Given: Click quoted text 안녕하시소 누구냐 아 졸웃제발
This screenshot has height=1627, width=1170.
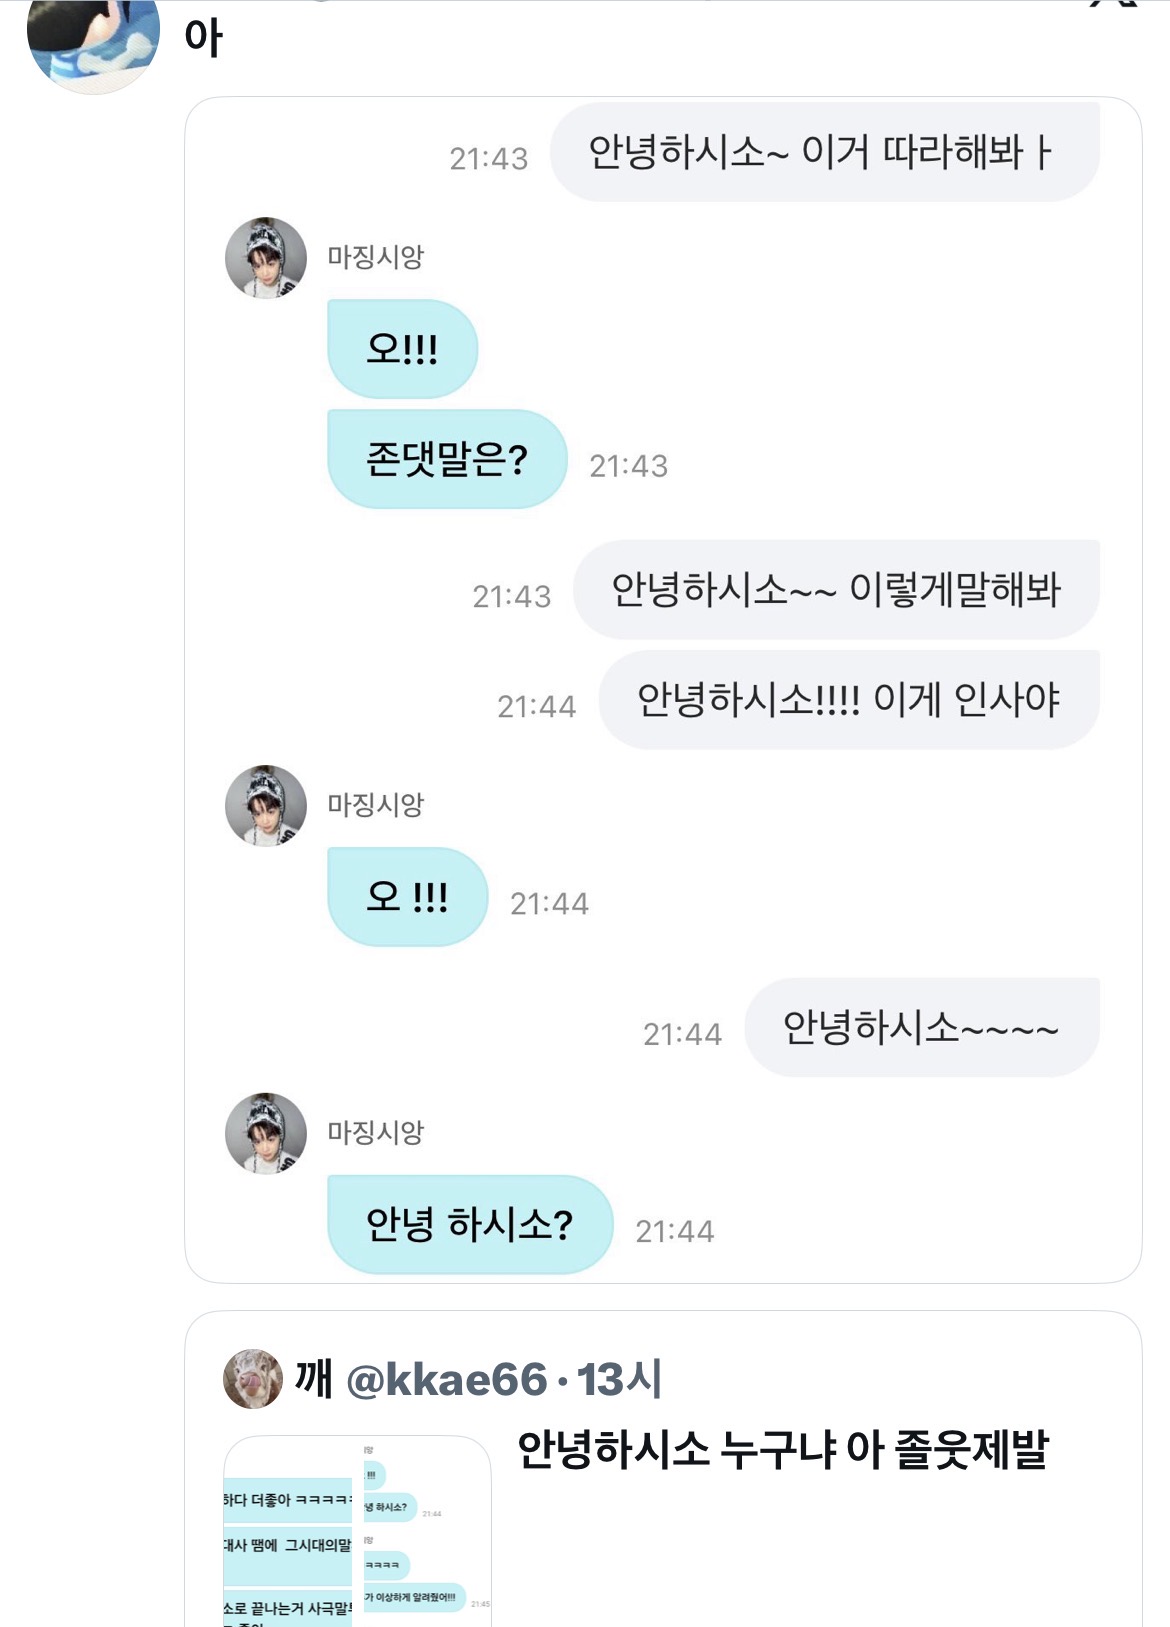Looking at the screenshot, I should pyautogui.click(x=782, y=1449).
